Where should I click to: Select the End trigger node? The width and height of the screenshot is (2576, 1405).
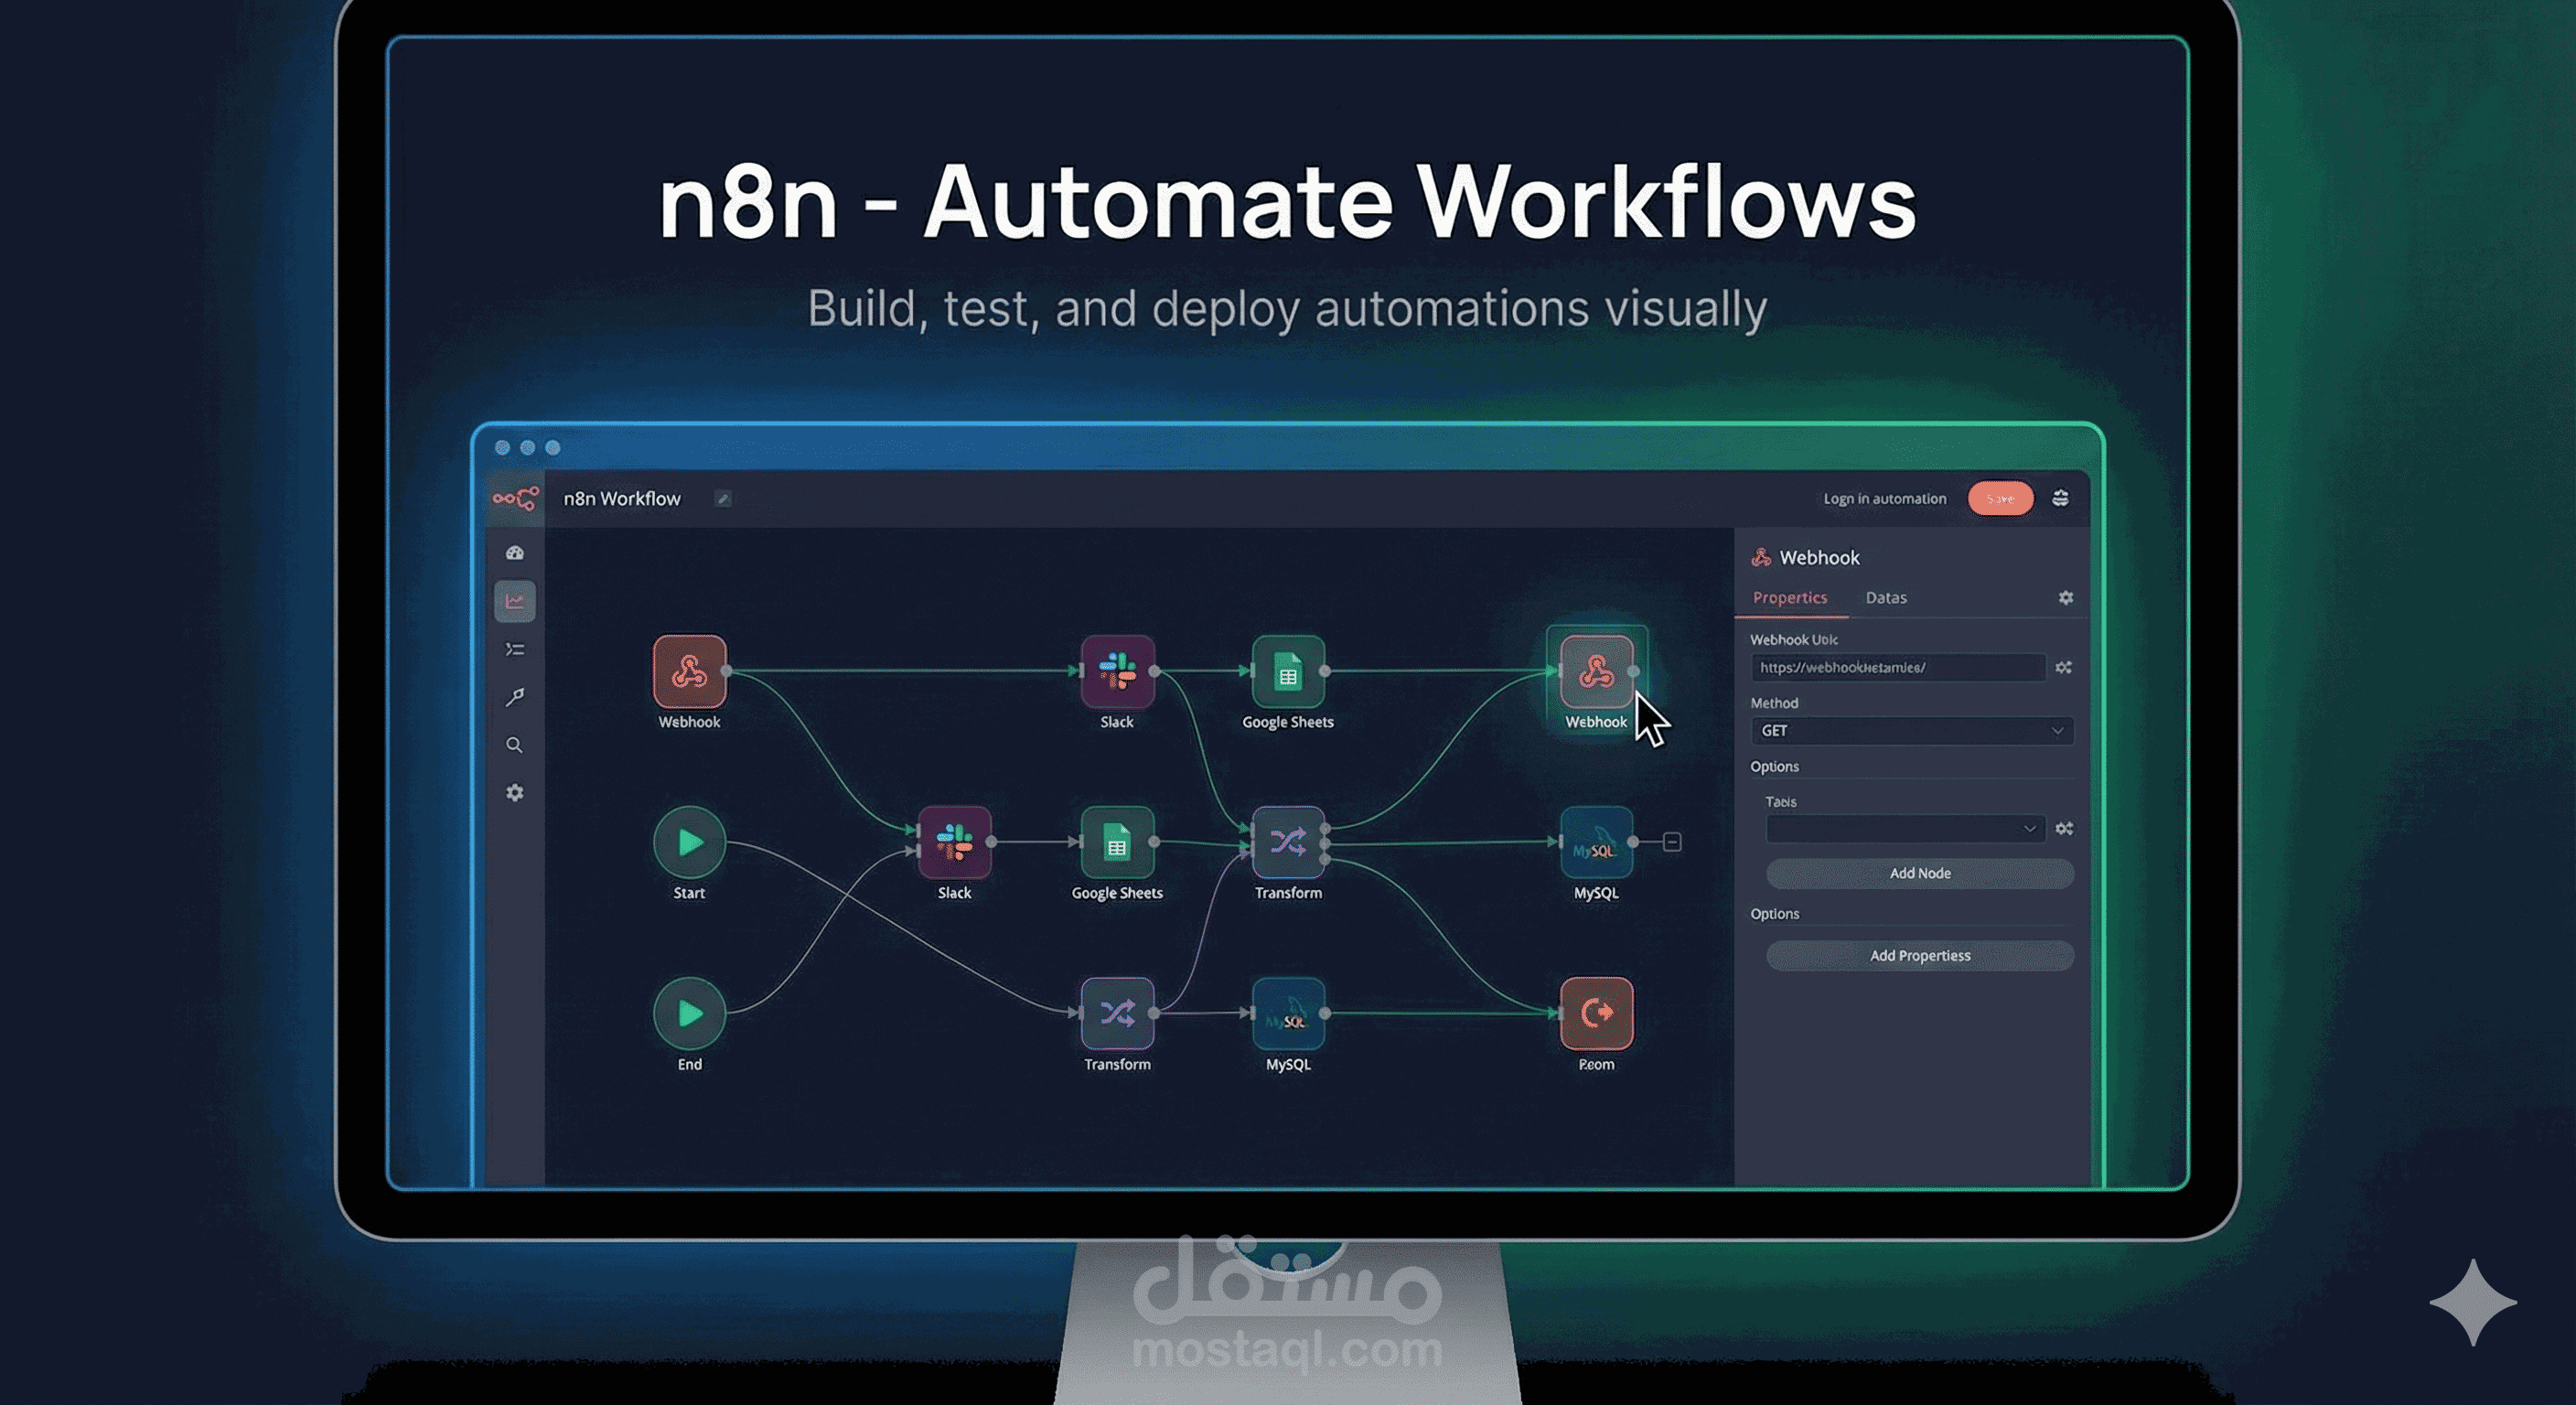689,1013
